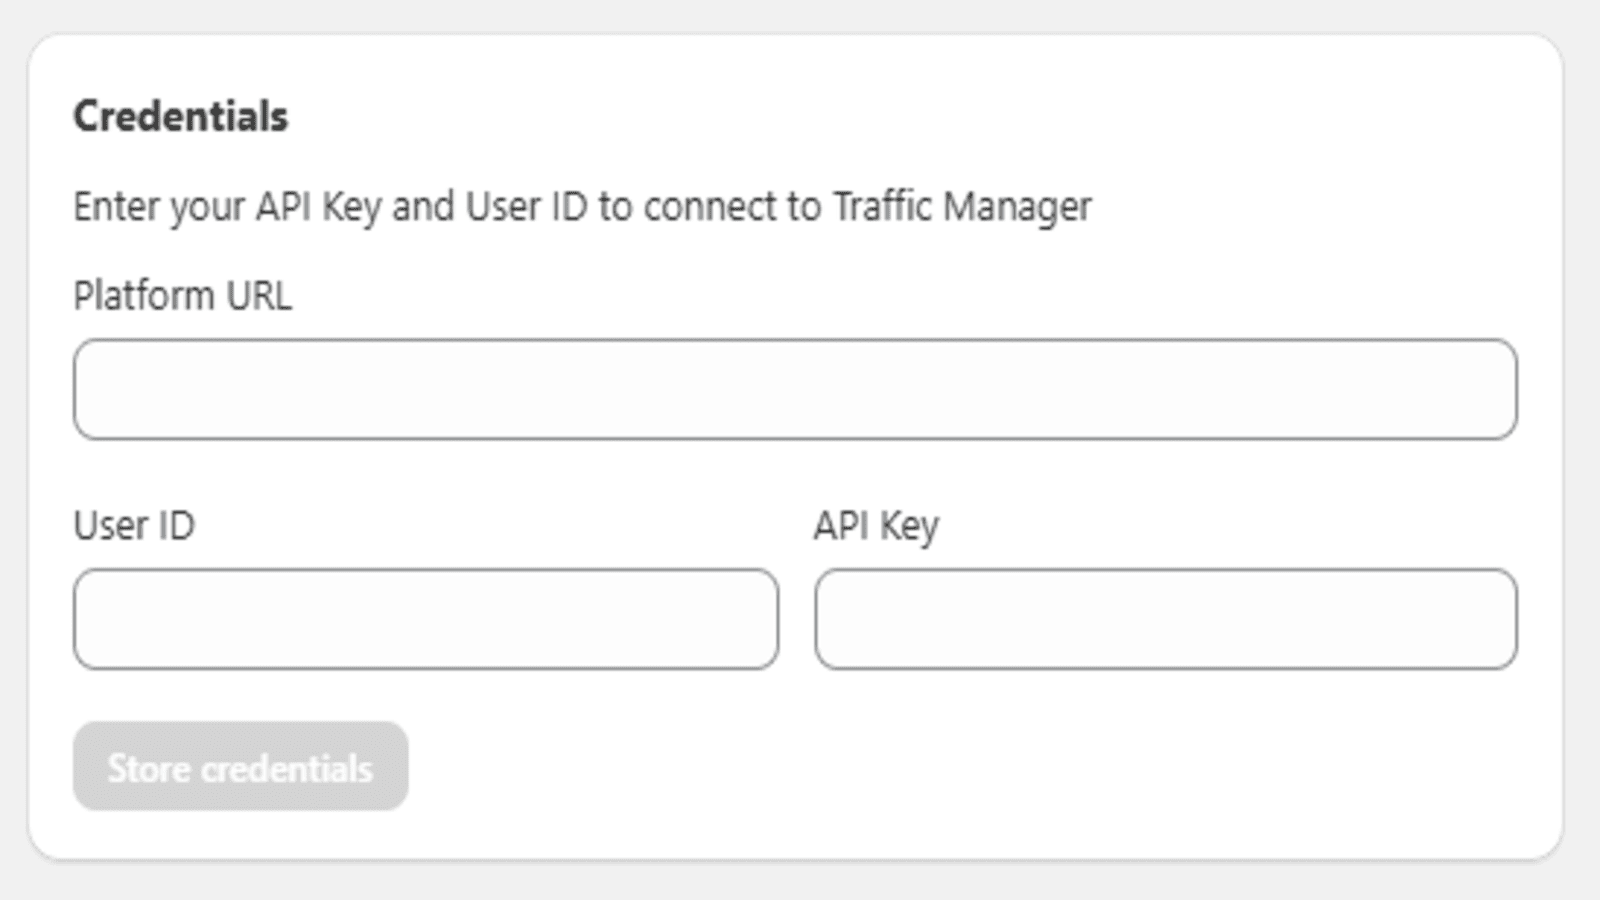Click the User ID label
Screen dimensions: 1600x900
pyautogui.click(x=134, y=526)
